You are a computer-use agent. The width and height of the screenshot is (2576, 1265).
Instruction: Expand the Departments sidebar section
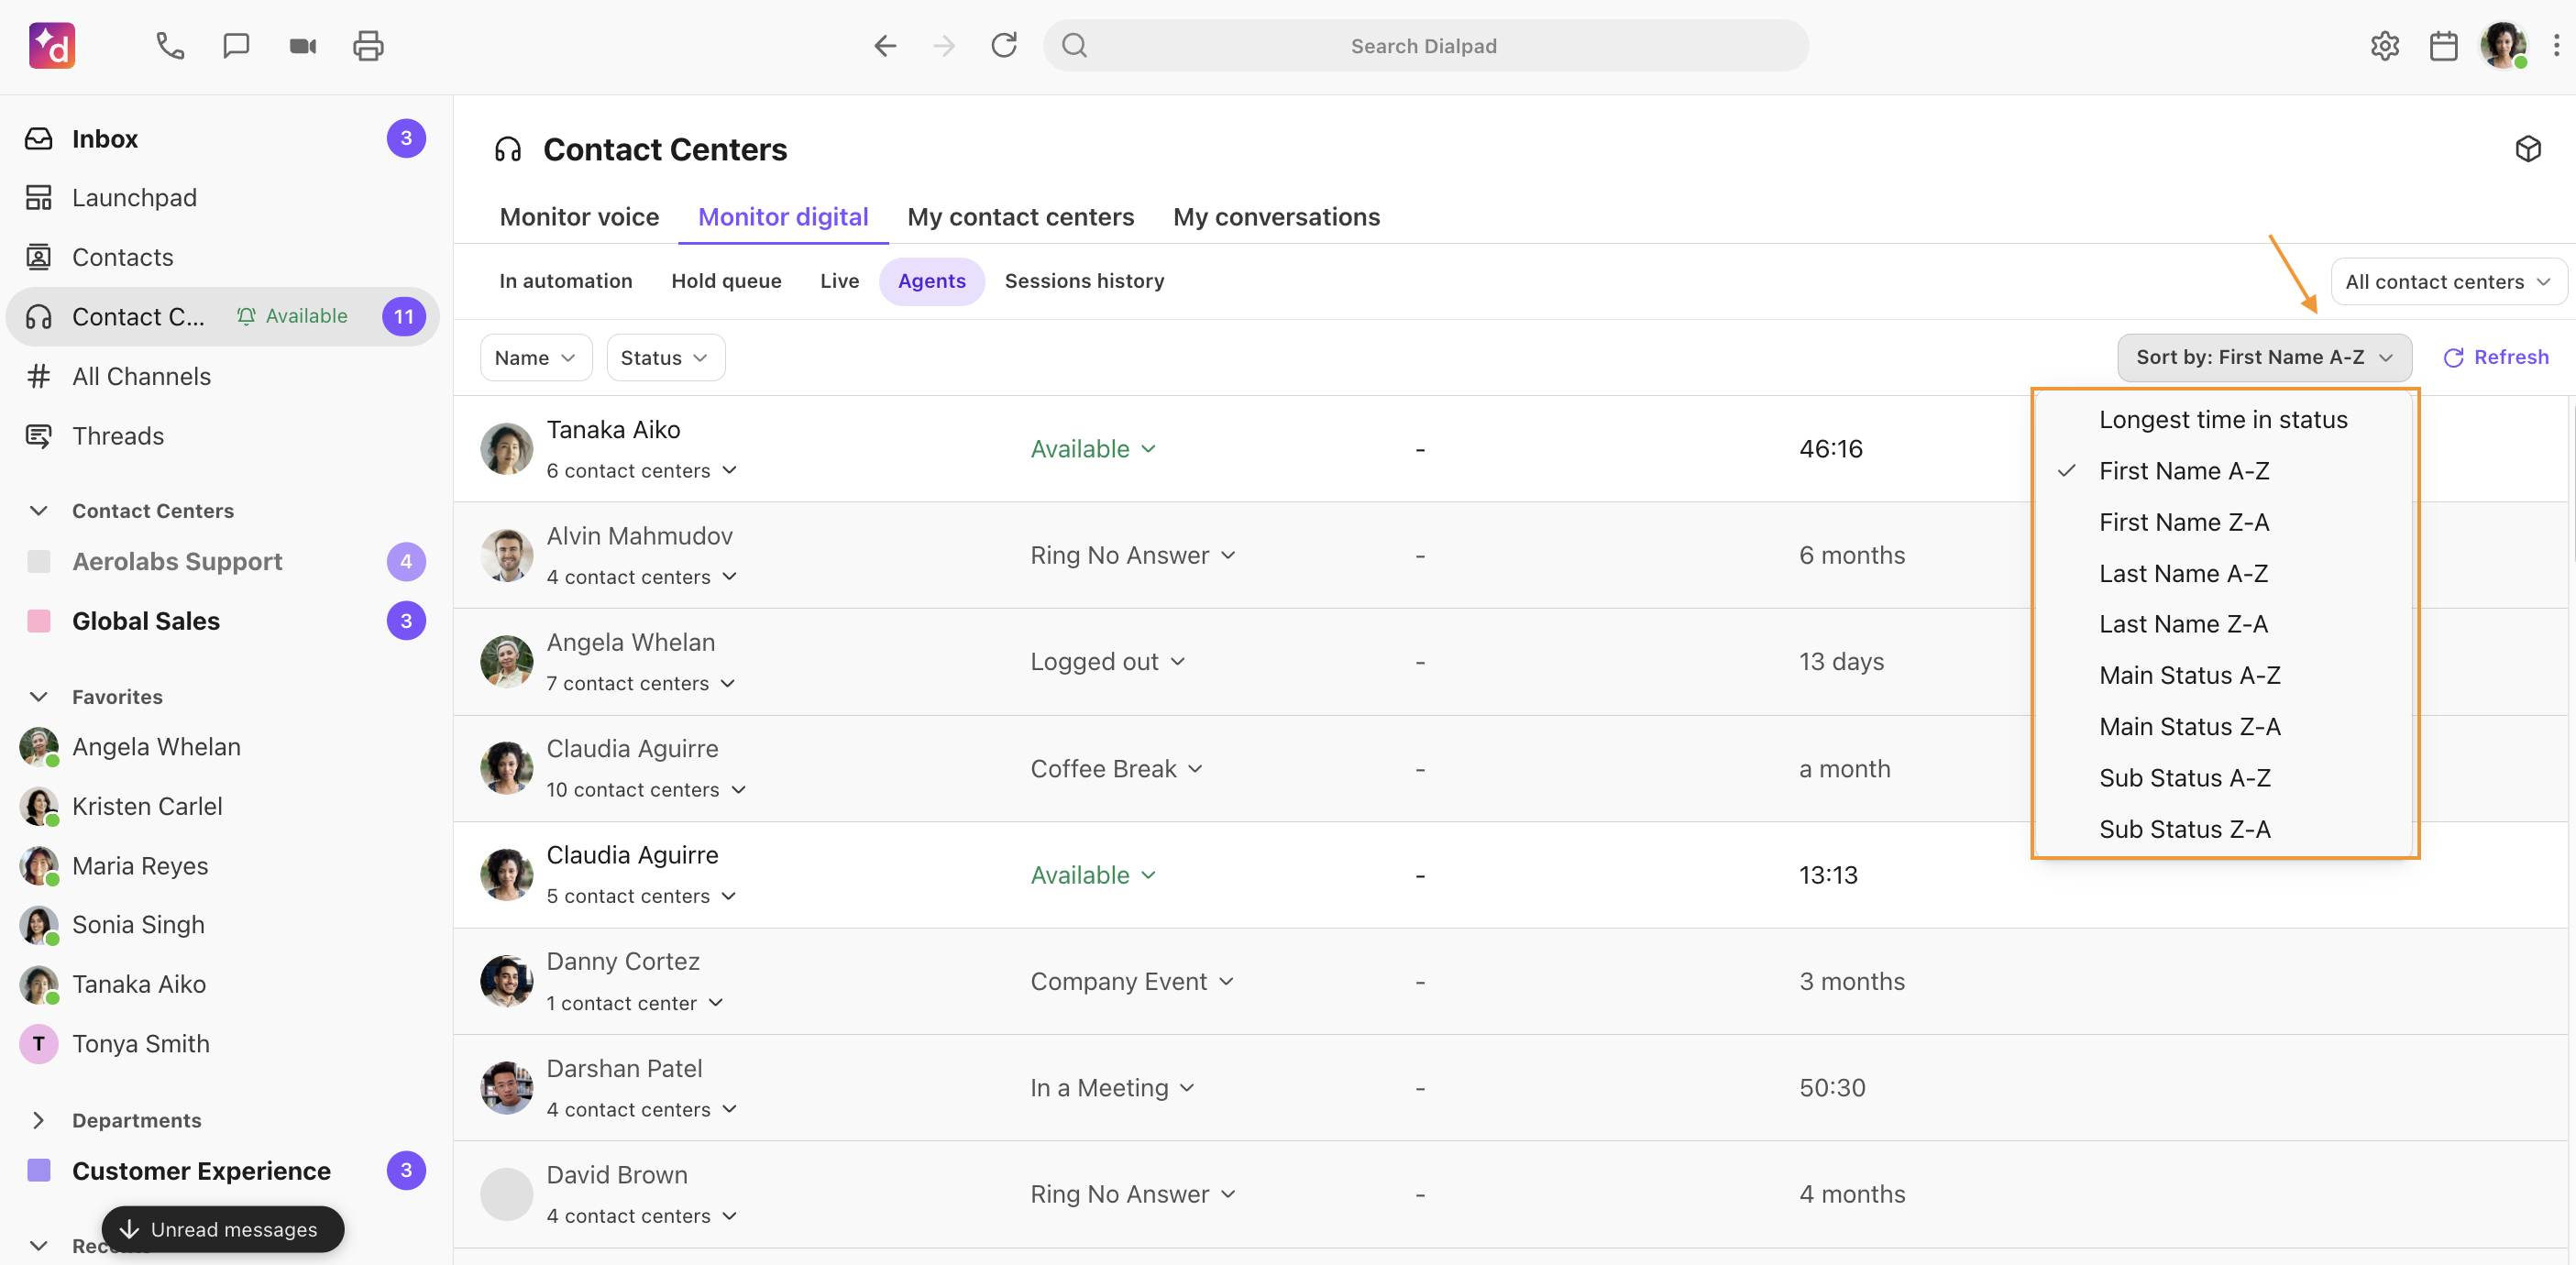[x=38, y=1121]
